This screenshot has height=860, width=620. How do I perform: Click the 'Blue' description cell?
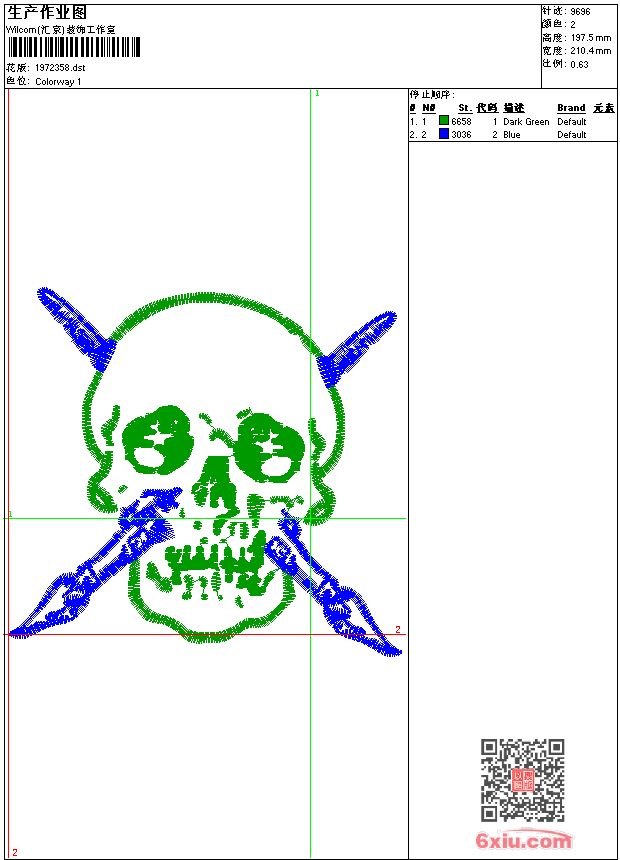click(511, 135)
